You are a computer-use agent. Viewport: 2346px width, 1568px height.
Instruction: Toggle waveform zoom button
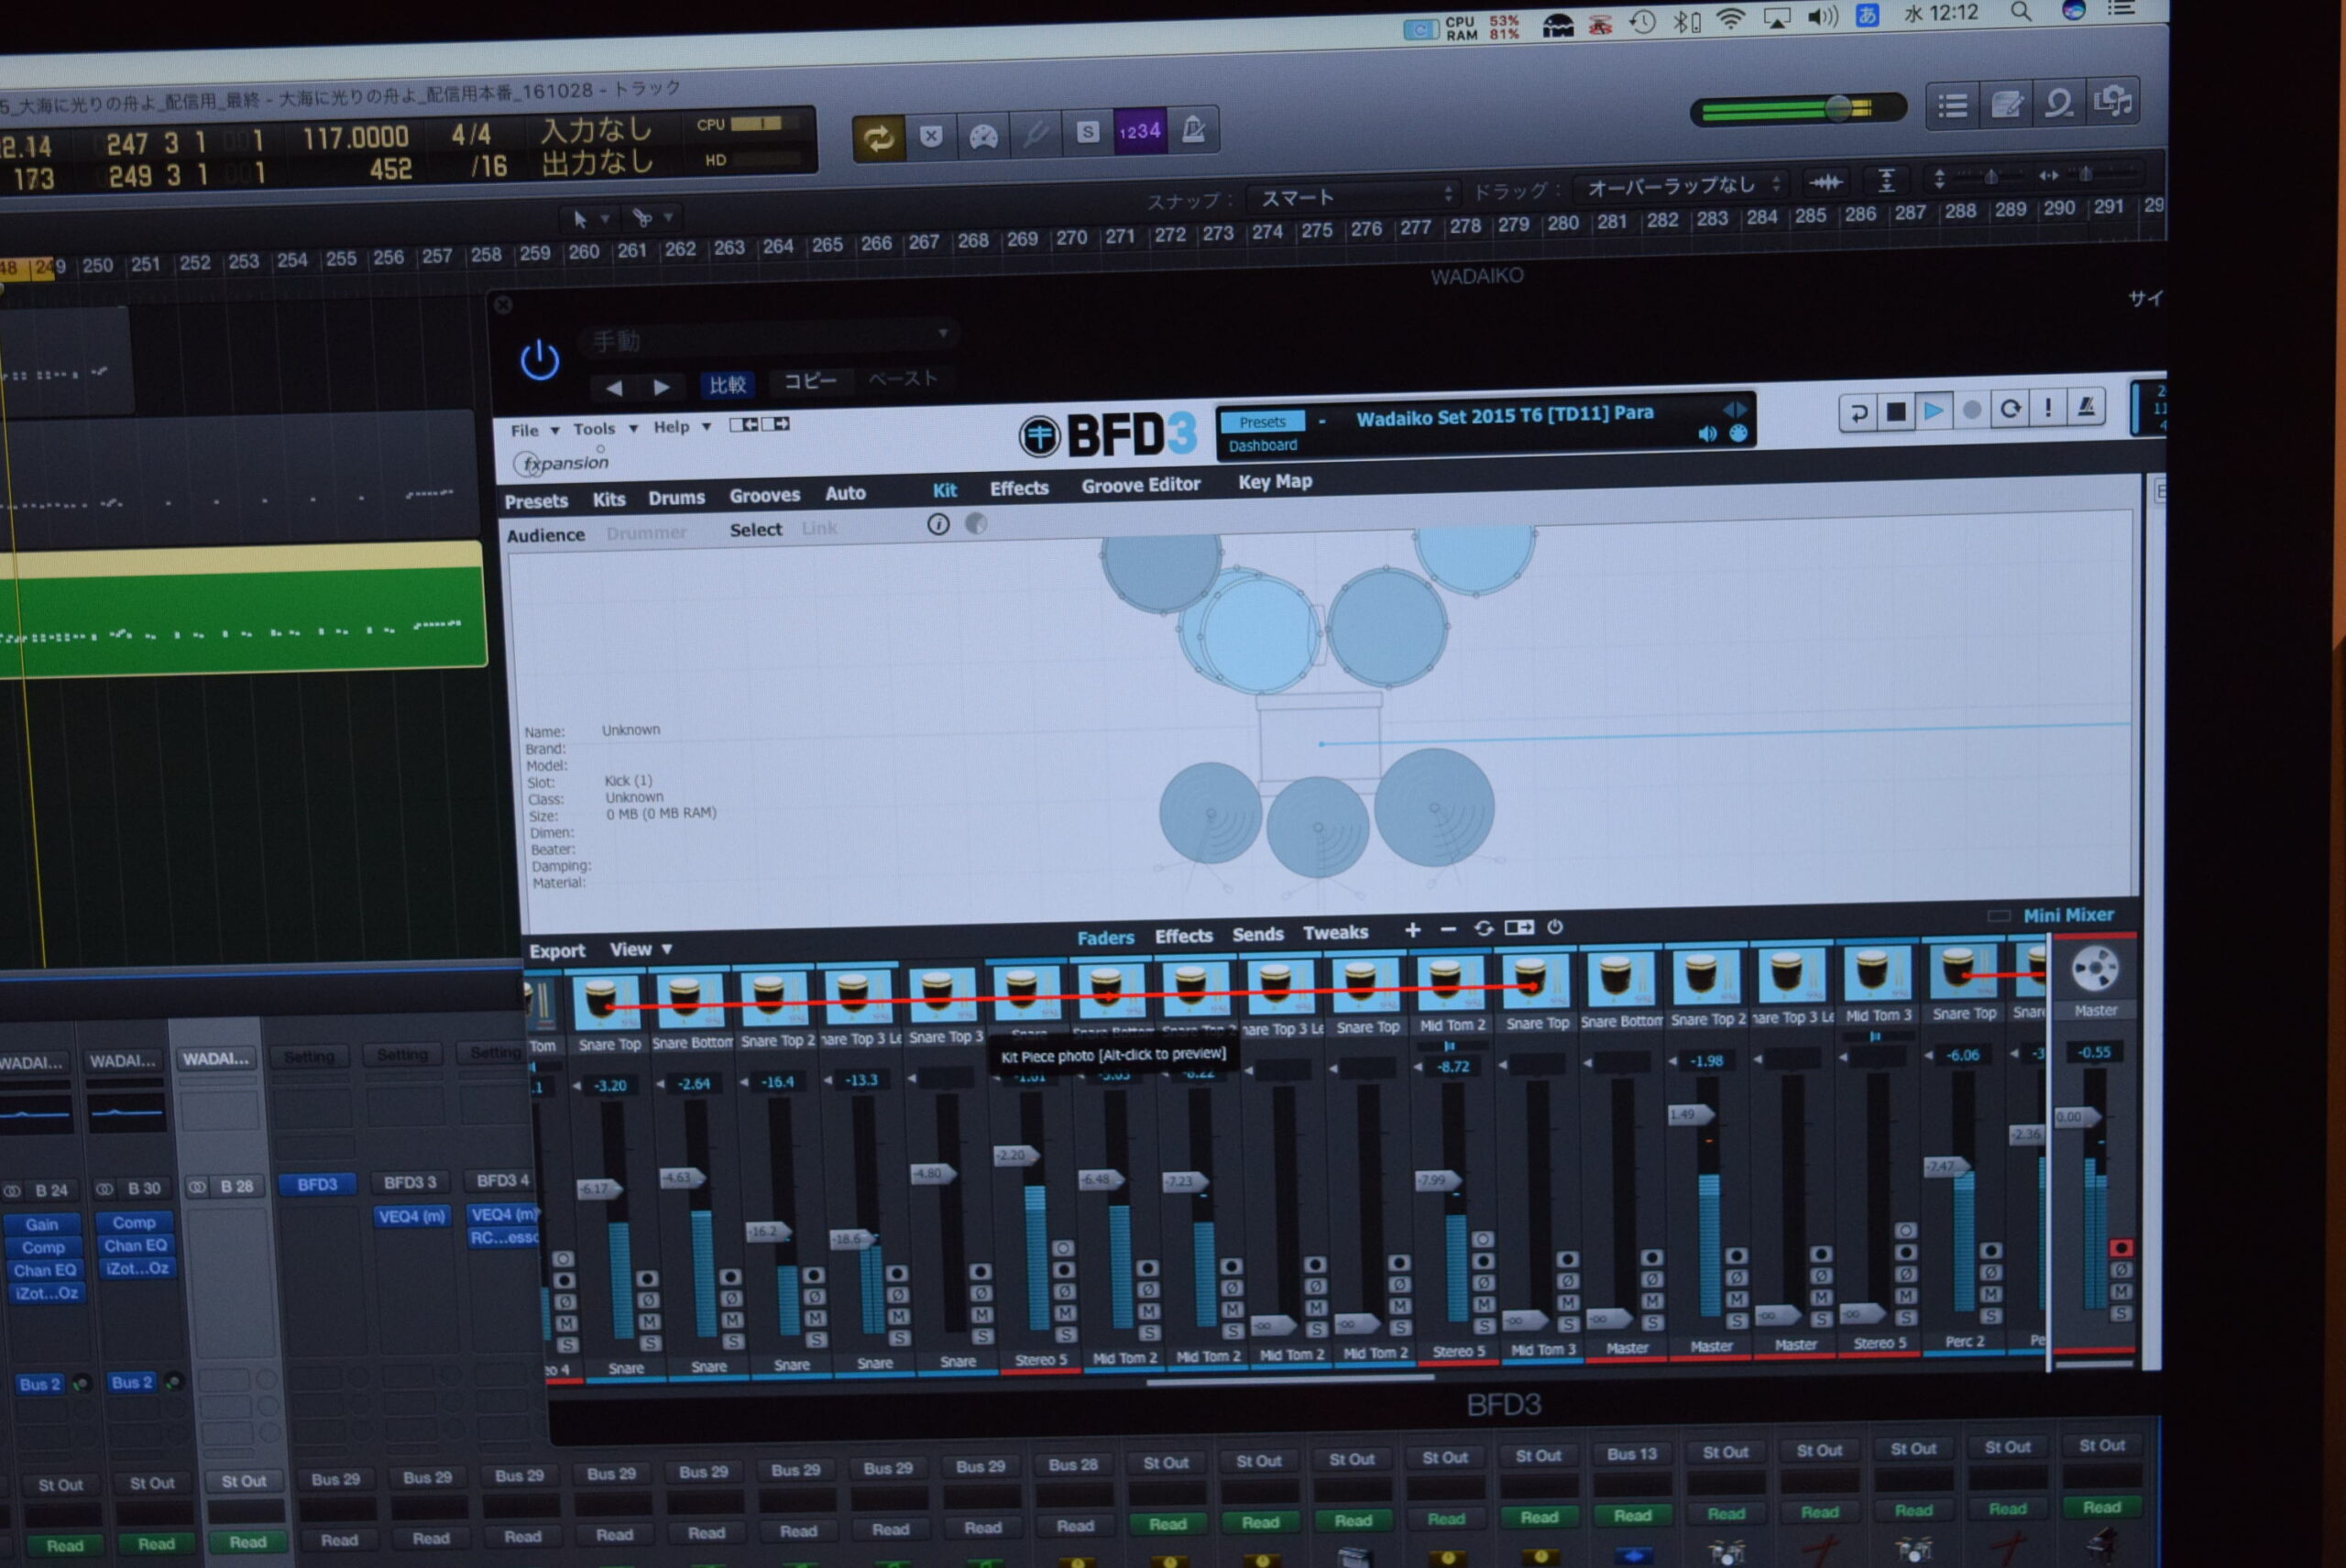[1826, 182]
